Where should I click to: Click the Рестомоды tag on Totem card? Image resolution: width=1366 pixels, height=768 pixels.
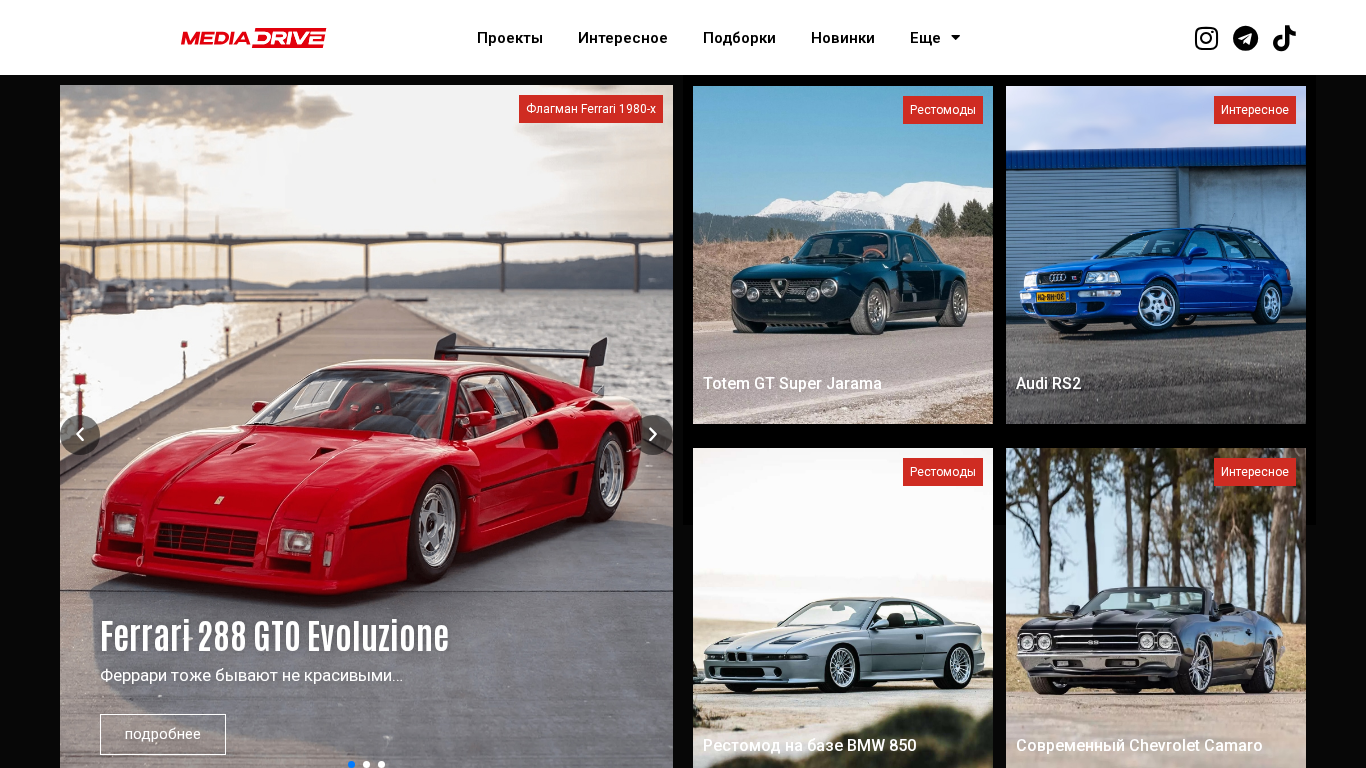(x=943, y=110)
